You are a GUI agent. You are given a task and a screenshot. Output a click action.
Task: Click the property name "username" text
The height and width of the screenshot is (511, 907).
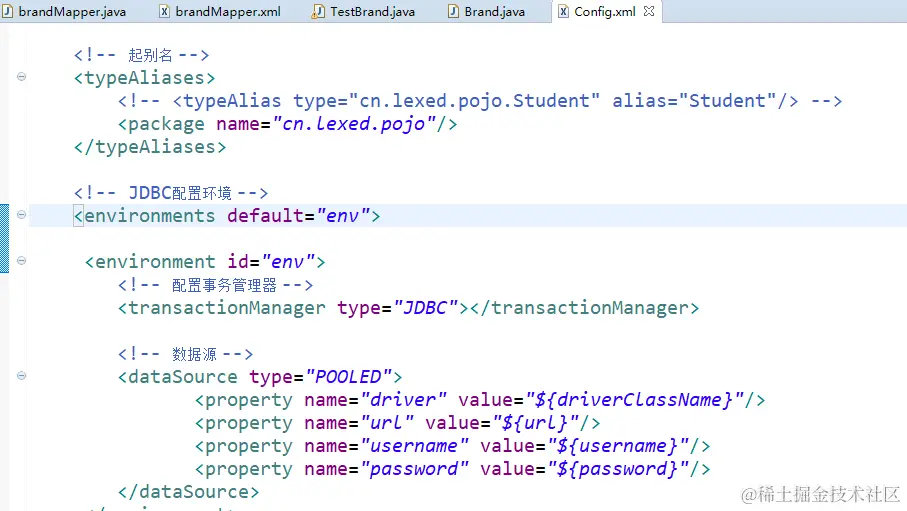coord(414,446)
